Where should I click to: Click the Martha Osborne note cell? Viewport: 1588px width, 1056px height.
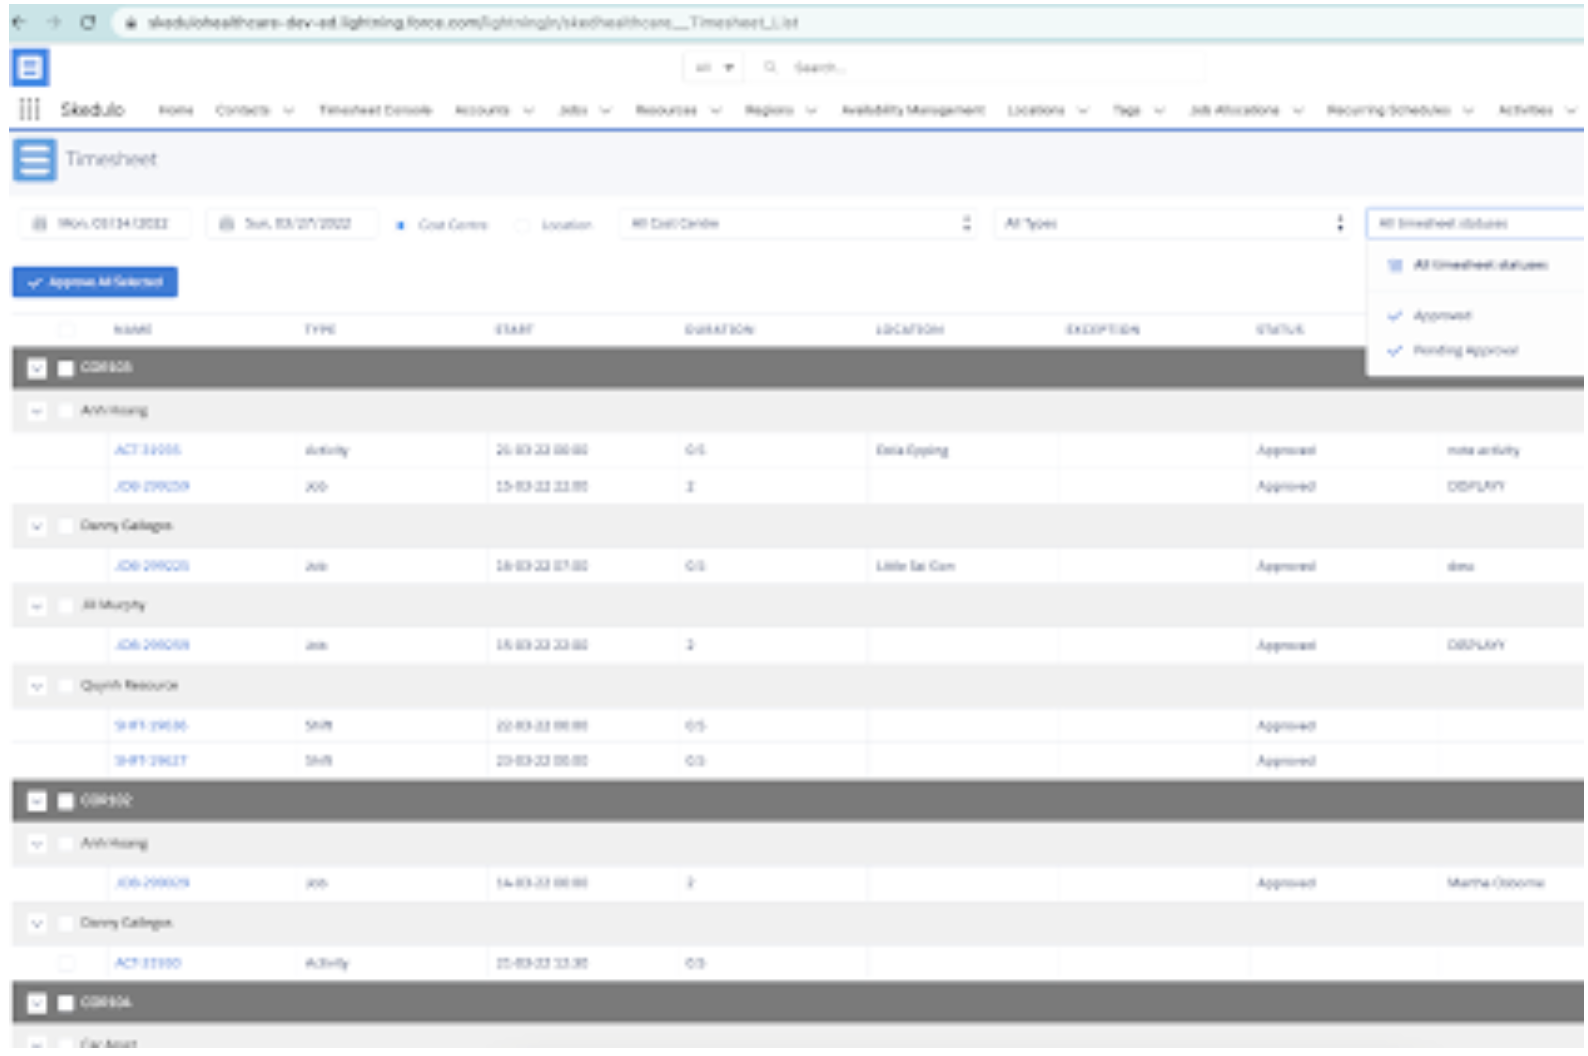(x=1495, y=883)
